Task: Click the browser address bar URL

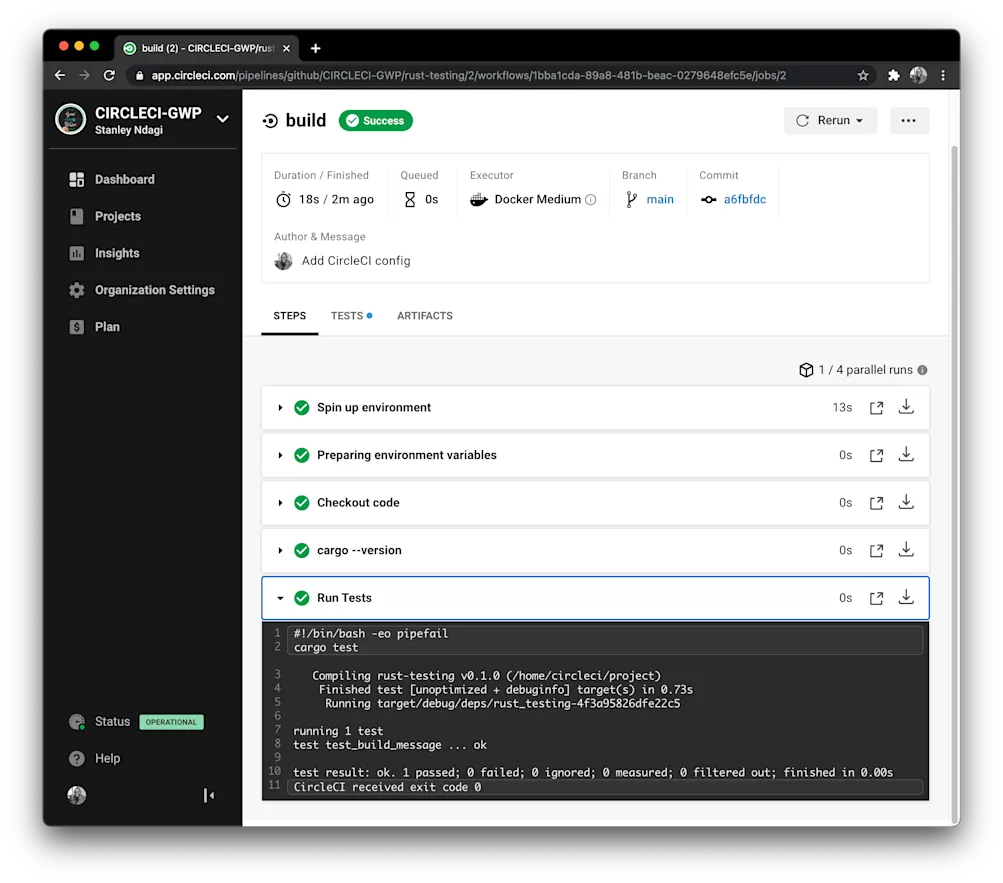Action: point(468,76)
